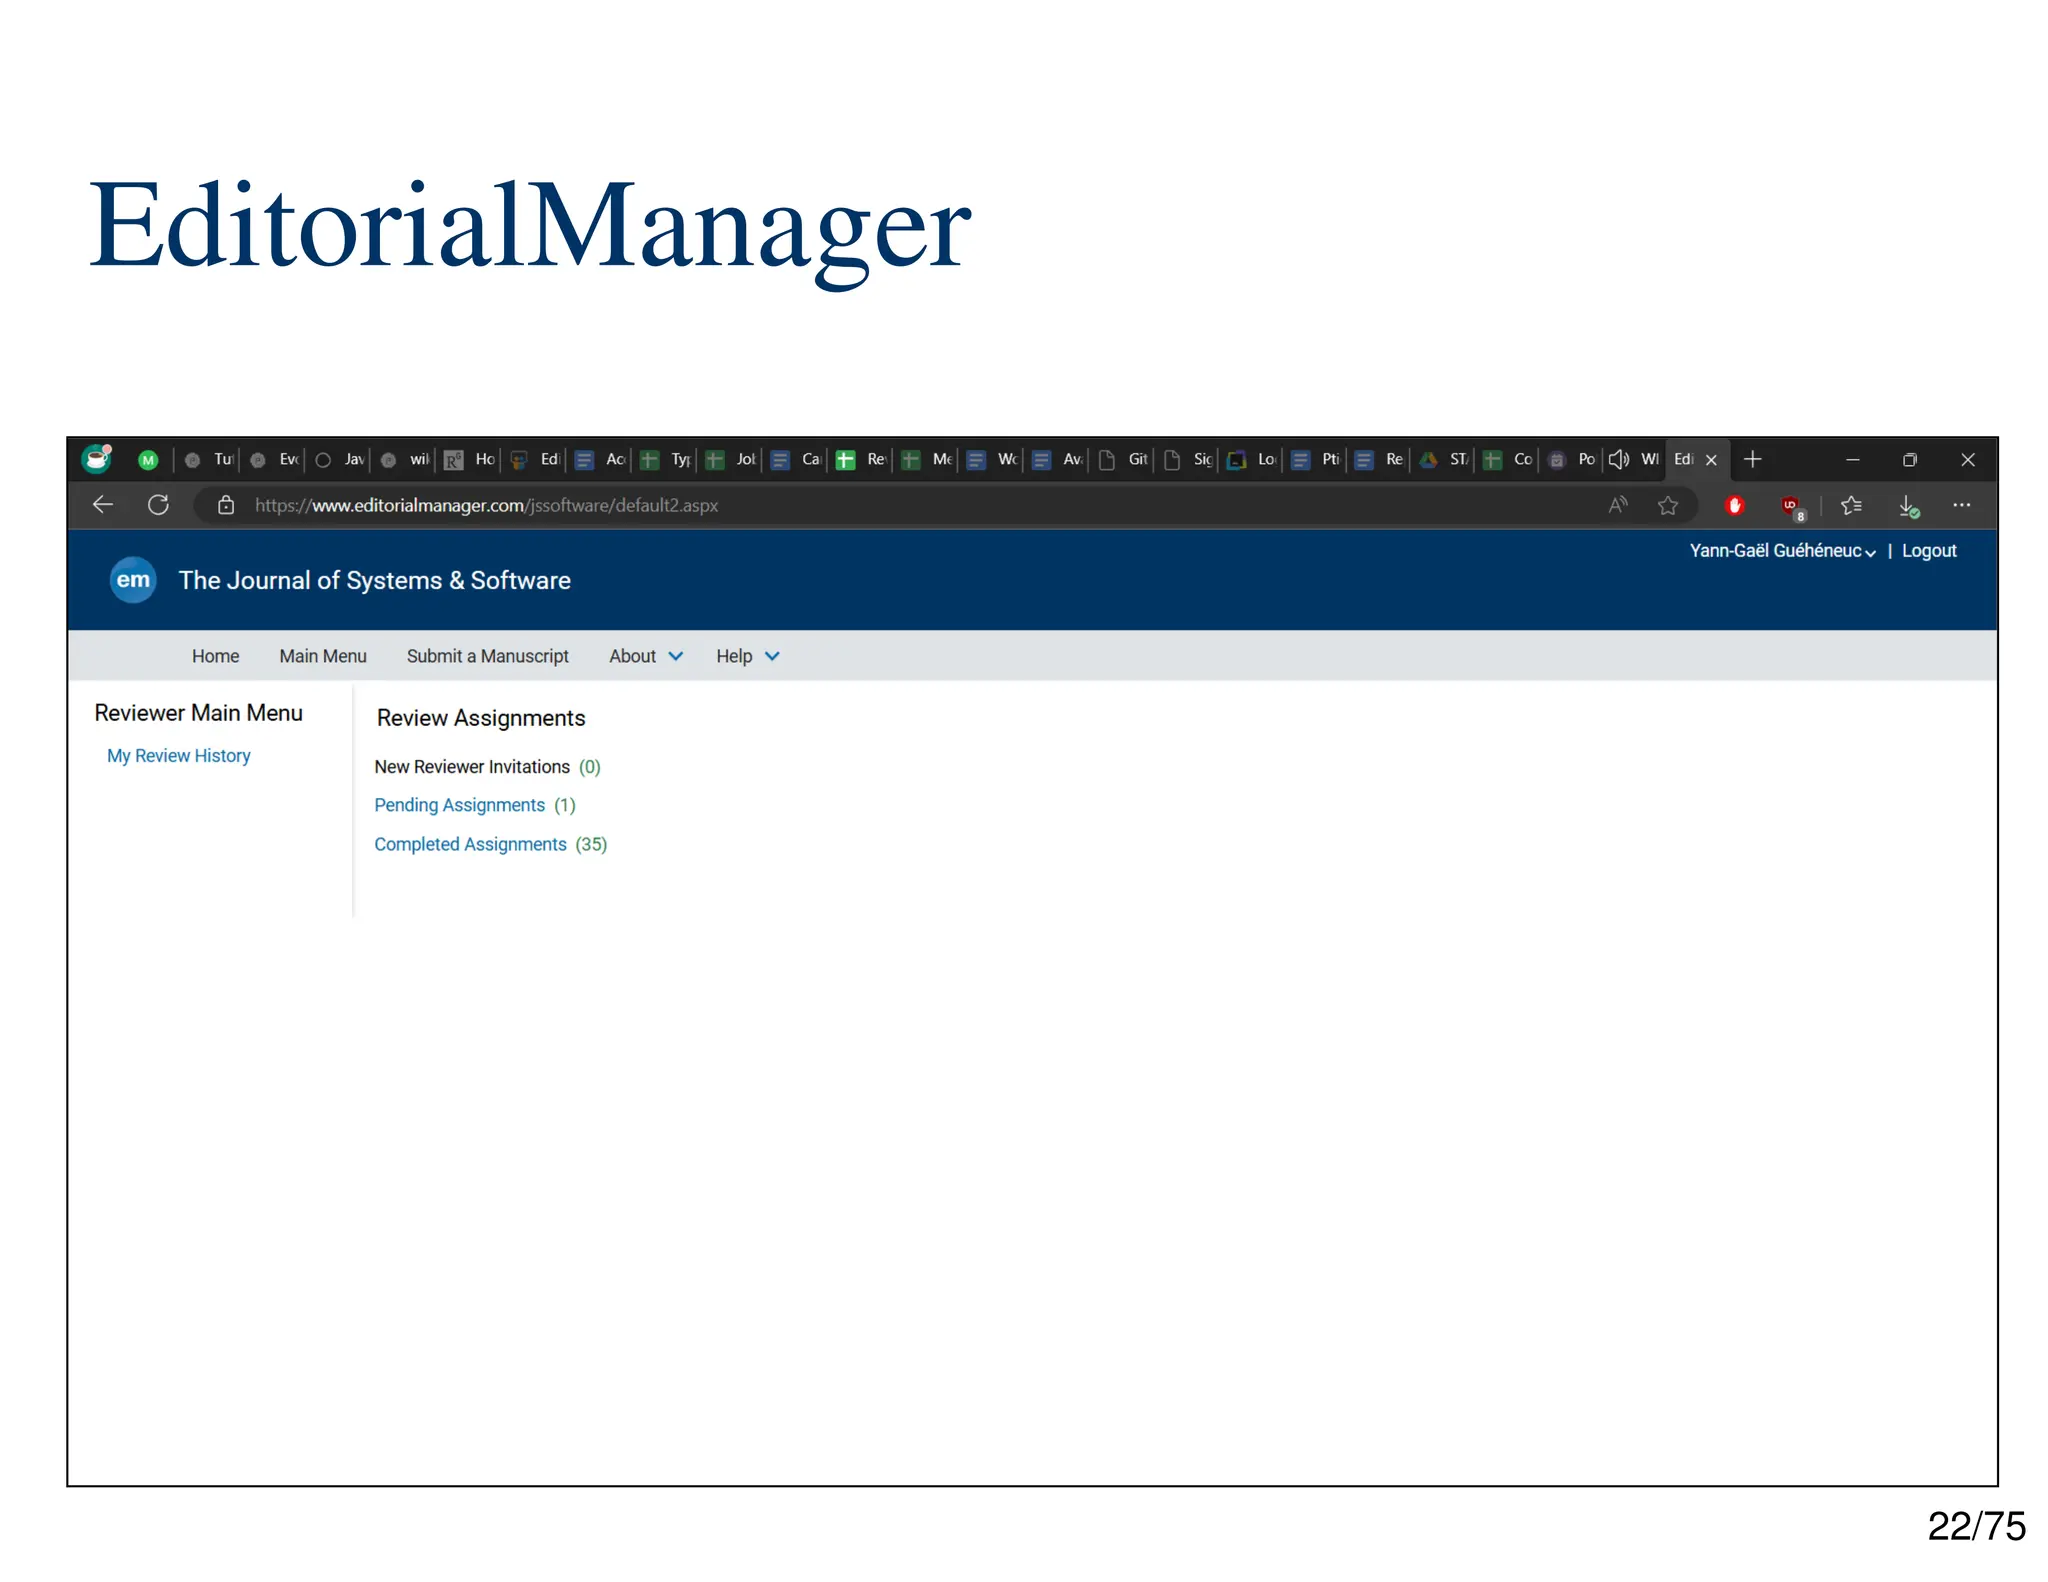Click The Journal of Systems & Software title
The image size is (2048, 1582).
[x=375, y=581]
